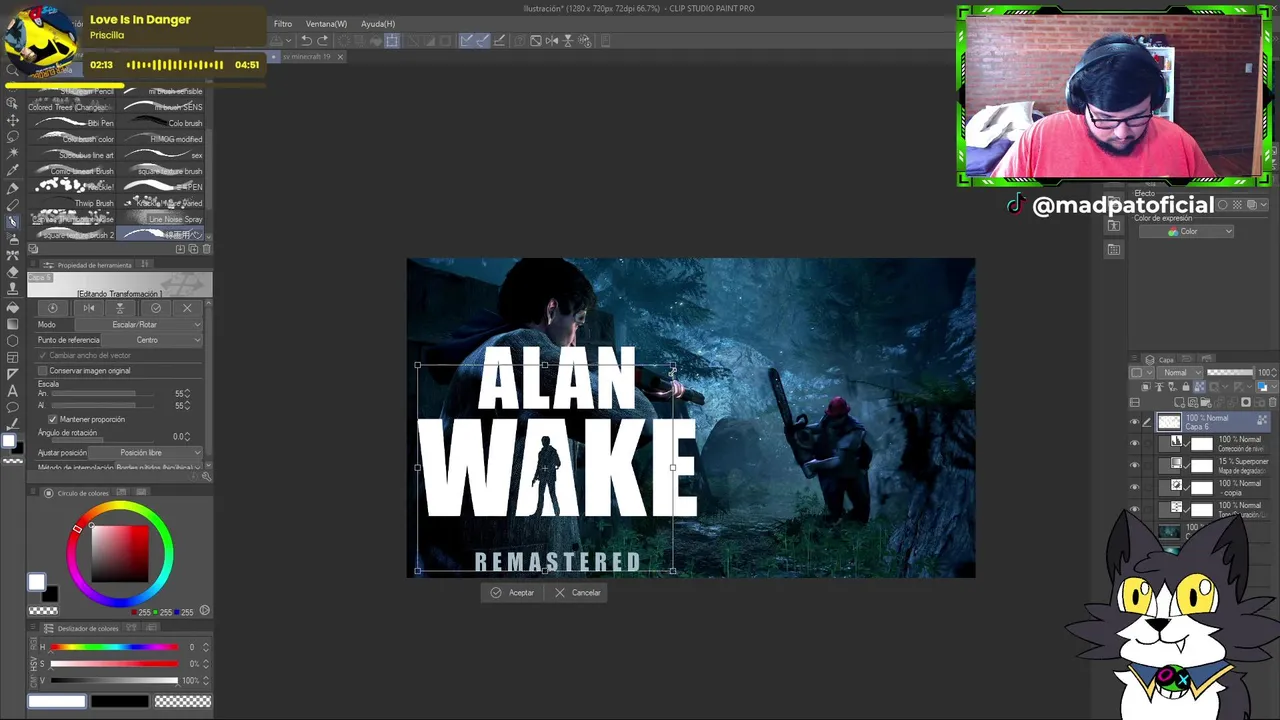Create a layer mask
This screenshot has height=720, width=1280.
[x=1246, y=402]
